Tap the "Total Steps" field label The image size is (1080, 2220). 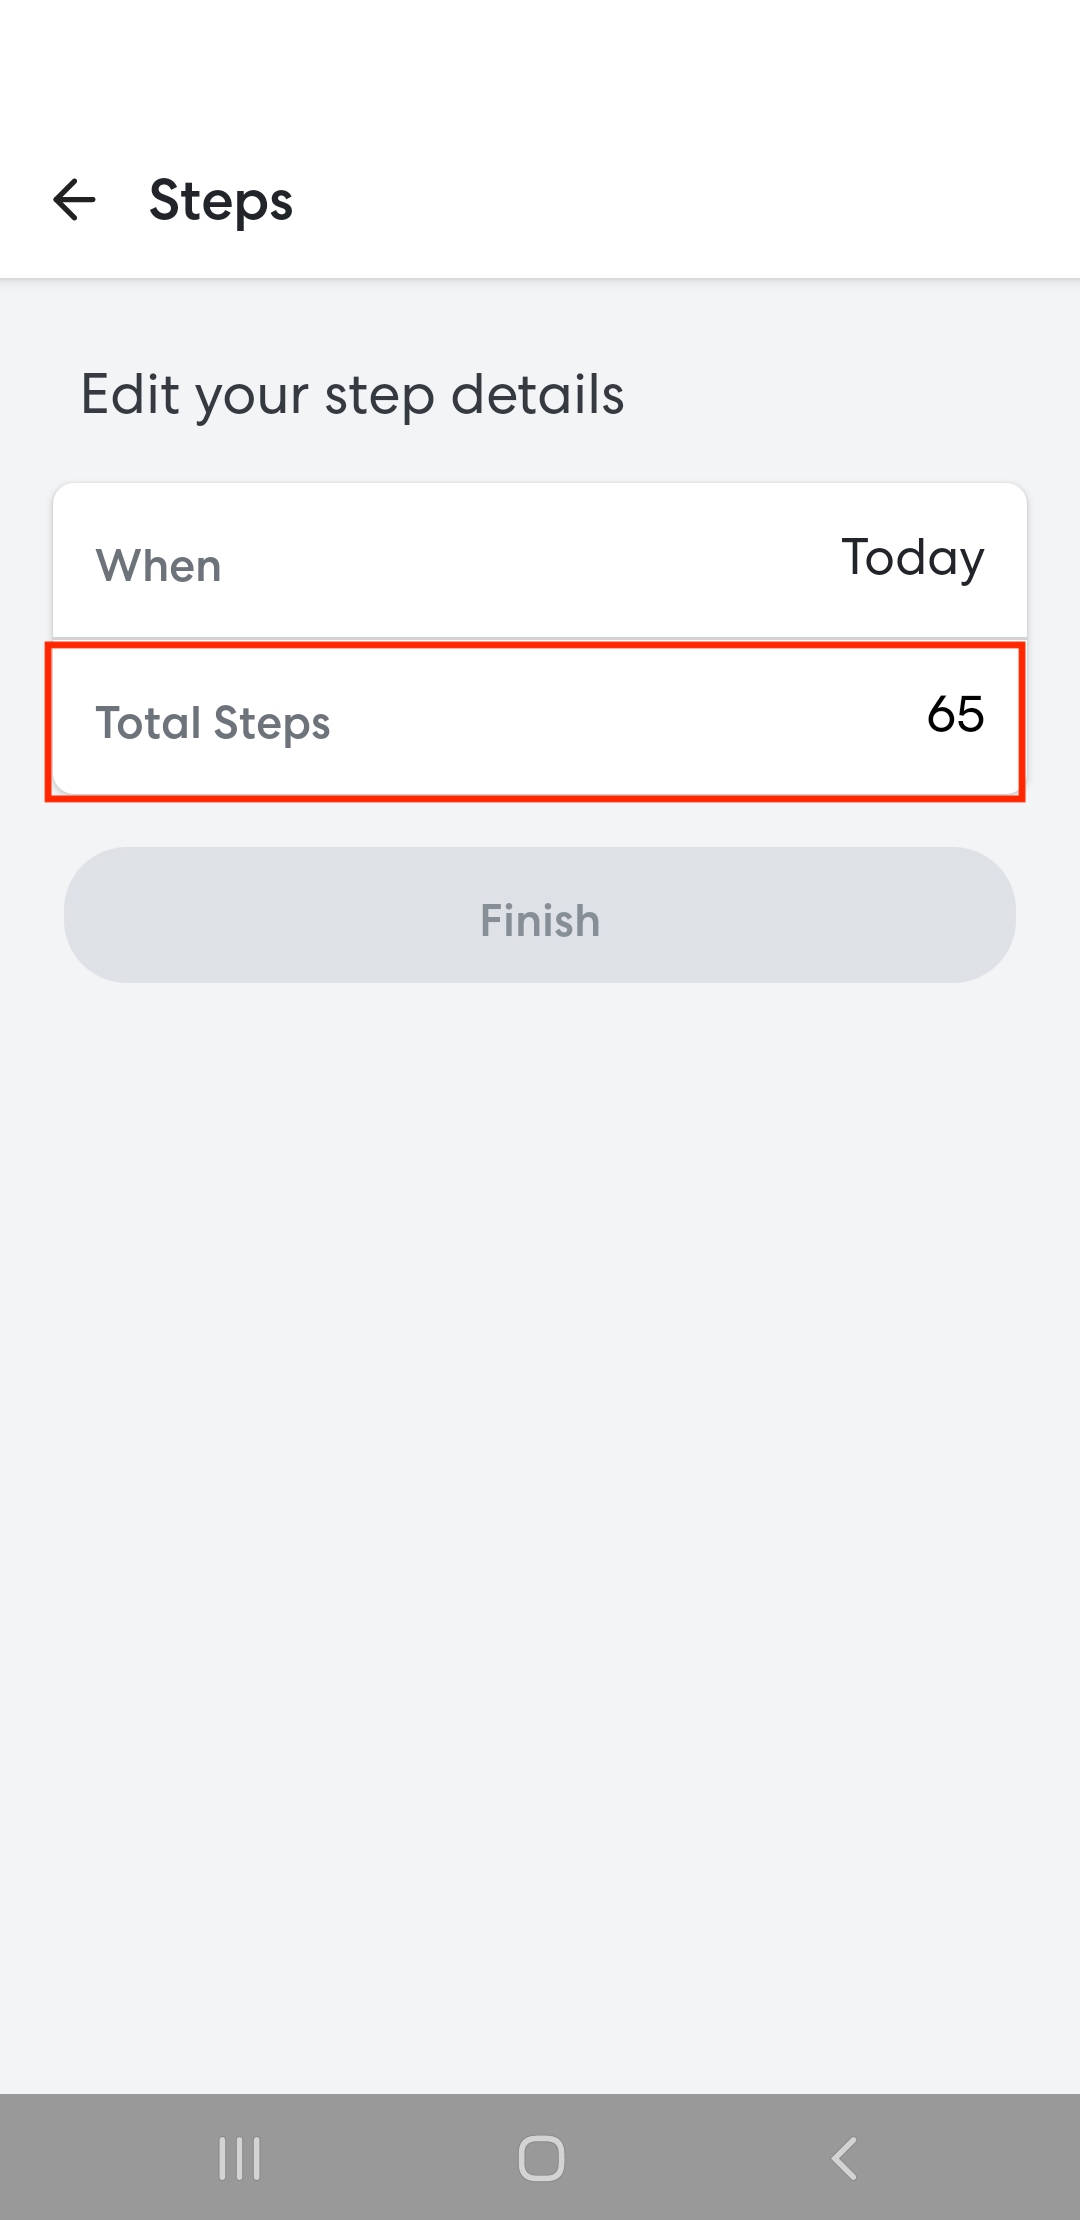[213, 723]
